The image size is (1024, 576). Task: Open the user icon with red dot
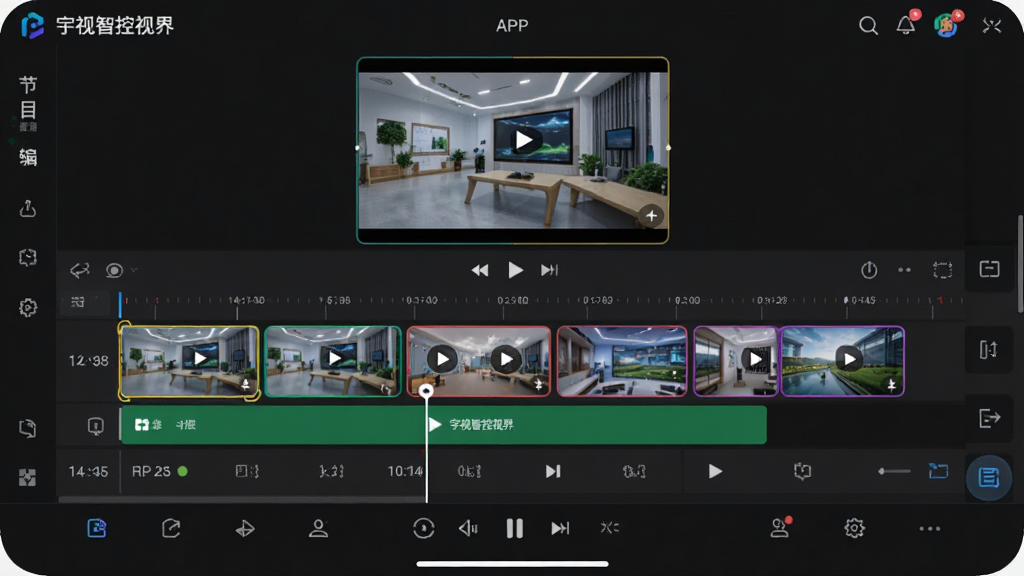click(780, 527)
